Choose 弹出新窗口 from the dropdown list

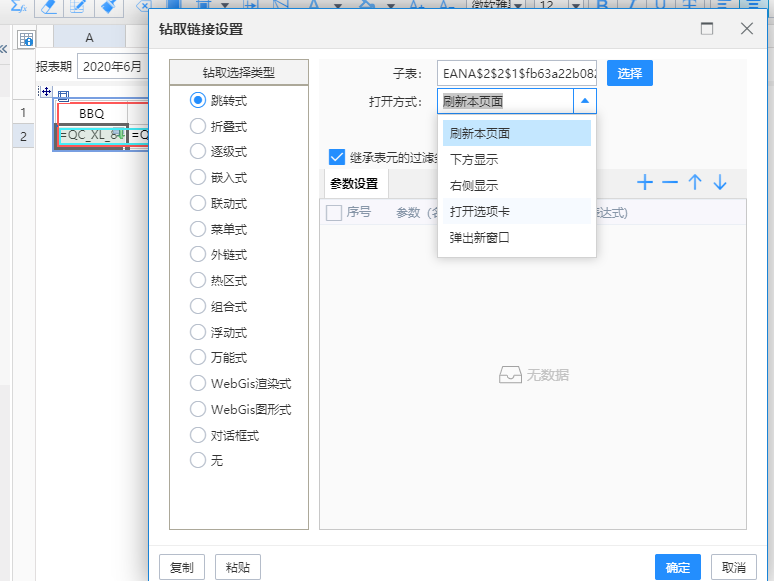[x=480, y=238]
